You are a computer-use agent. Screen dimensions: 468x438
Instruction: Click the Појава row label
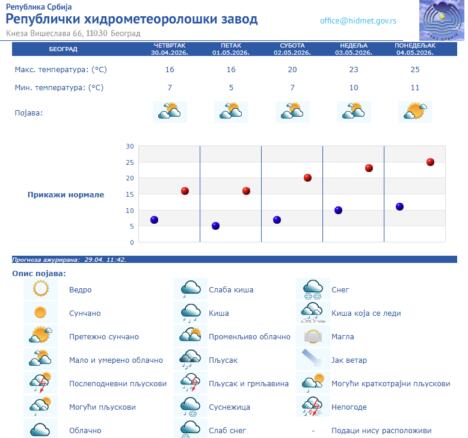29,113
